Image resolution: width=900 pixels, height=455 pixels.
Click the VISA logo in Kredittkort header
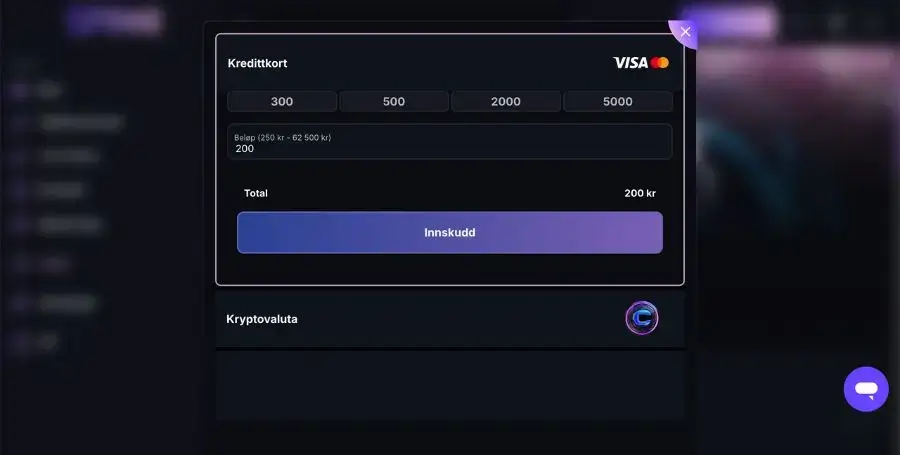[630, 63]
